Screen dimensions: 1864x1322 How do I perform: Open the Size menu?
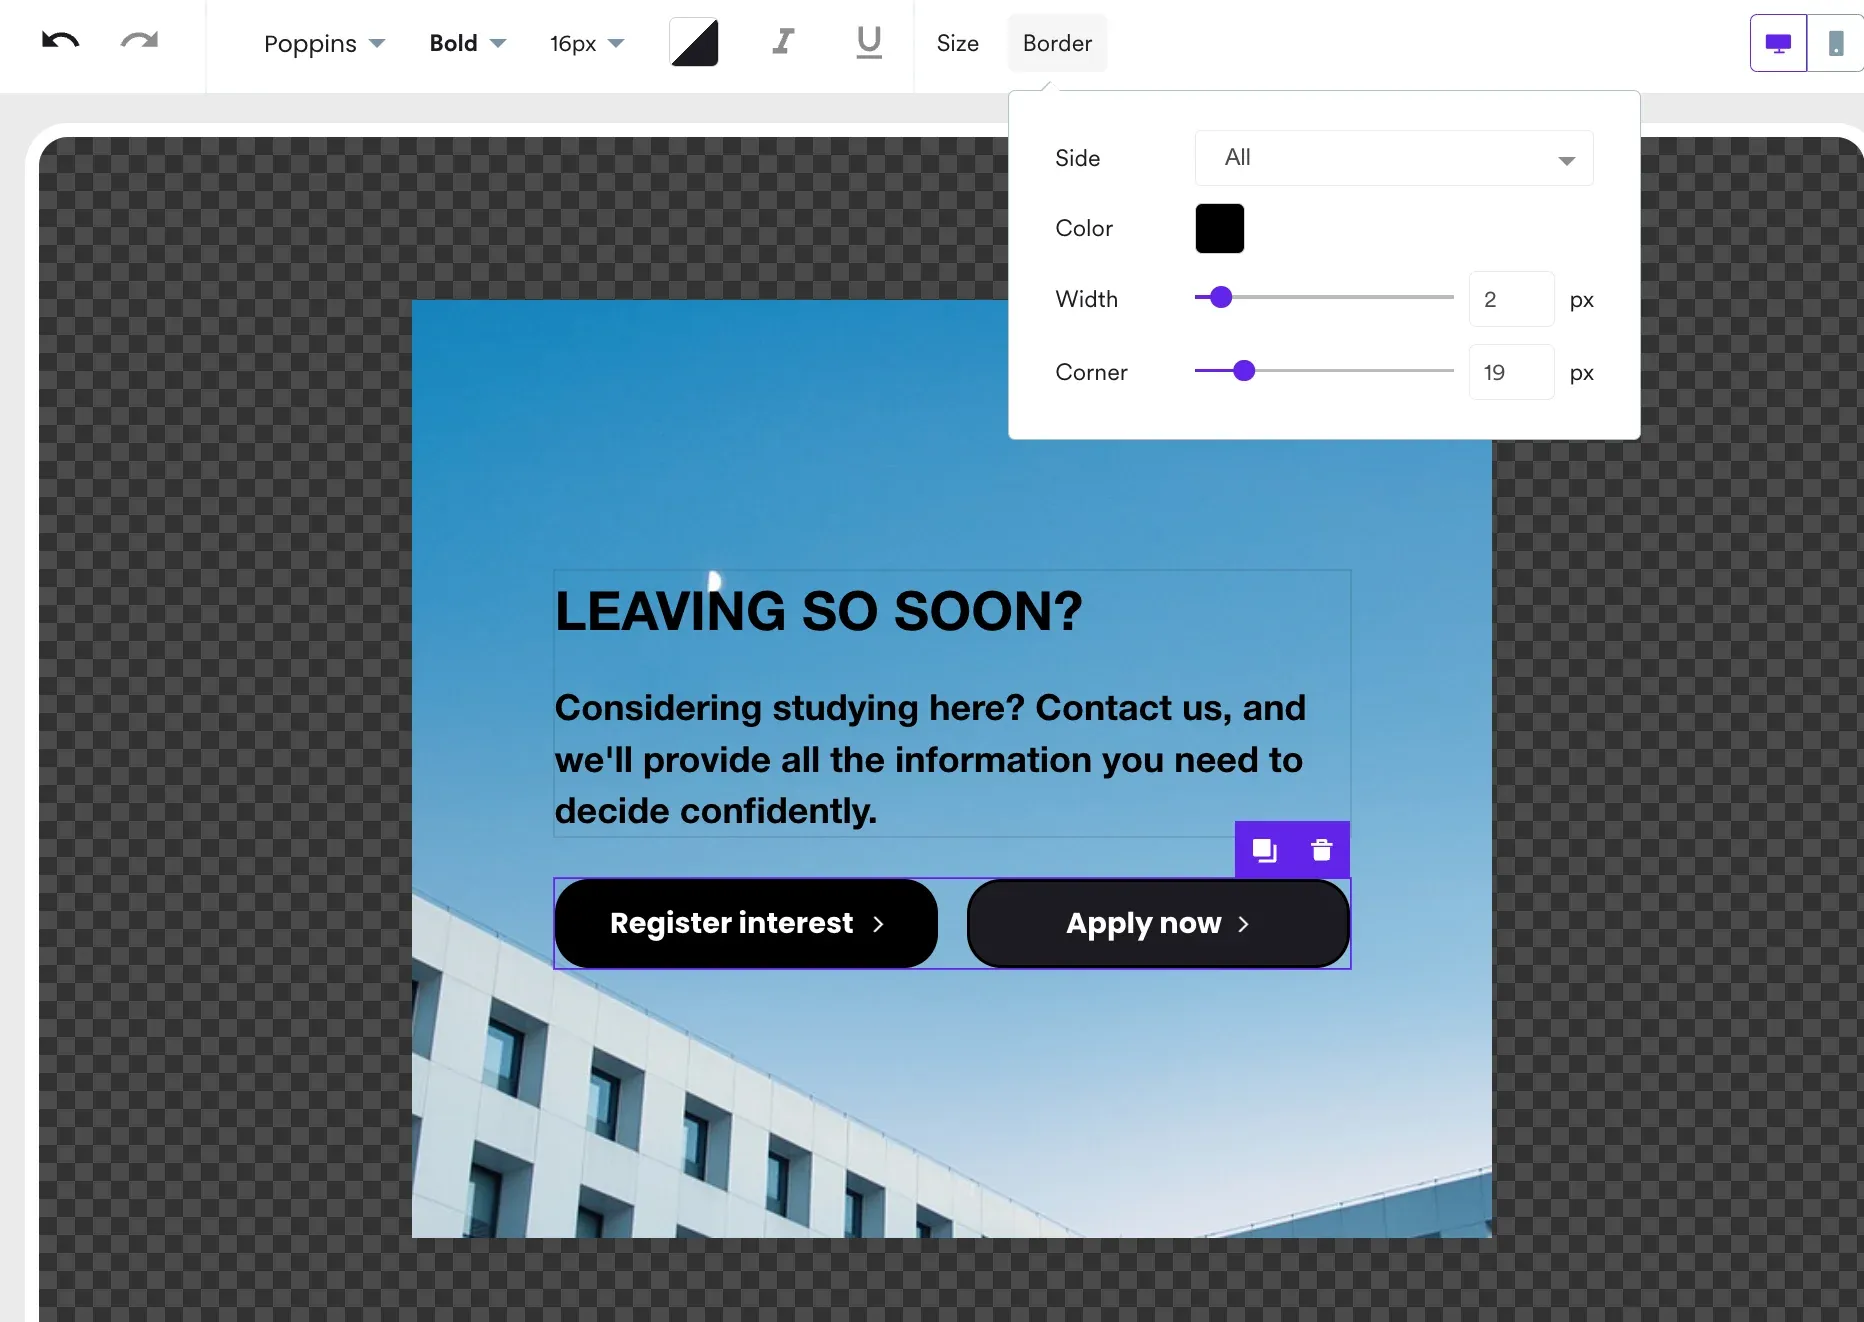[x=957, y=43]
